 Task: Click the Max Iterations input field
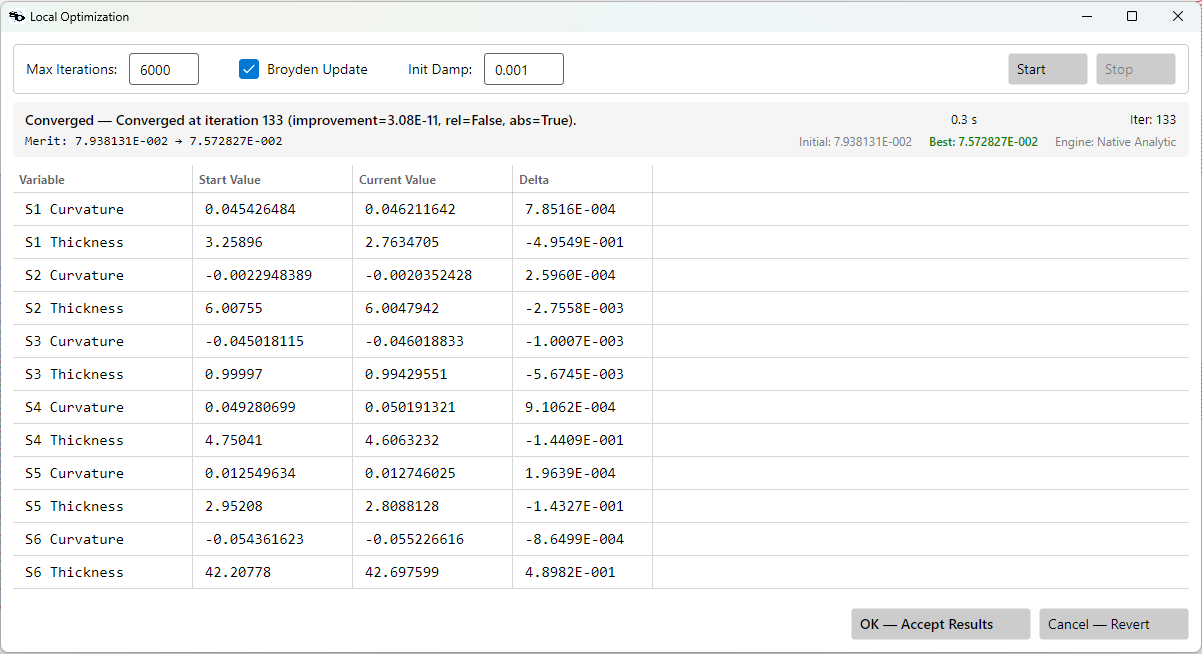164,69
